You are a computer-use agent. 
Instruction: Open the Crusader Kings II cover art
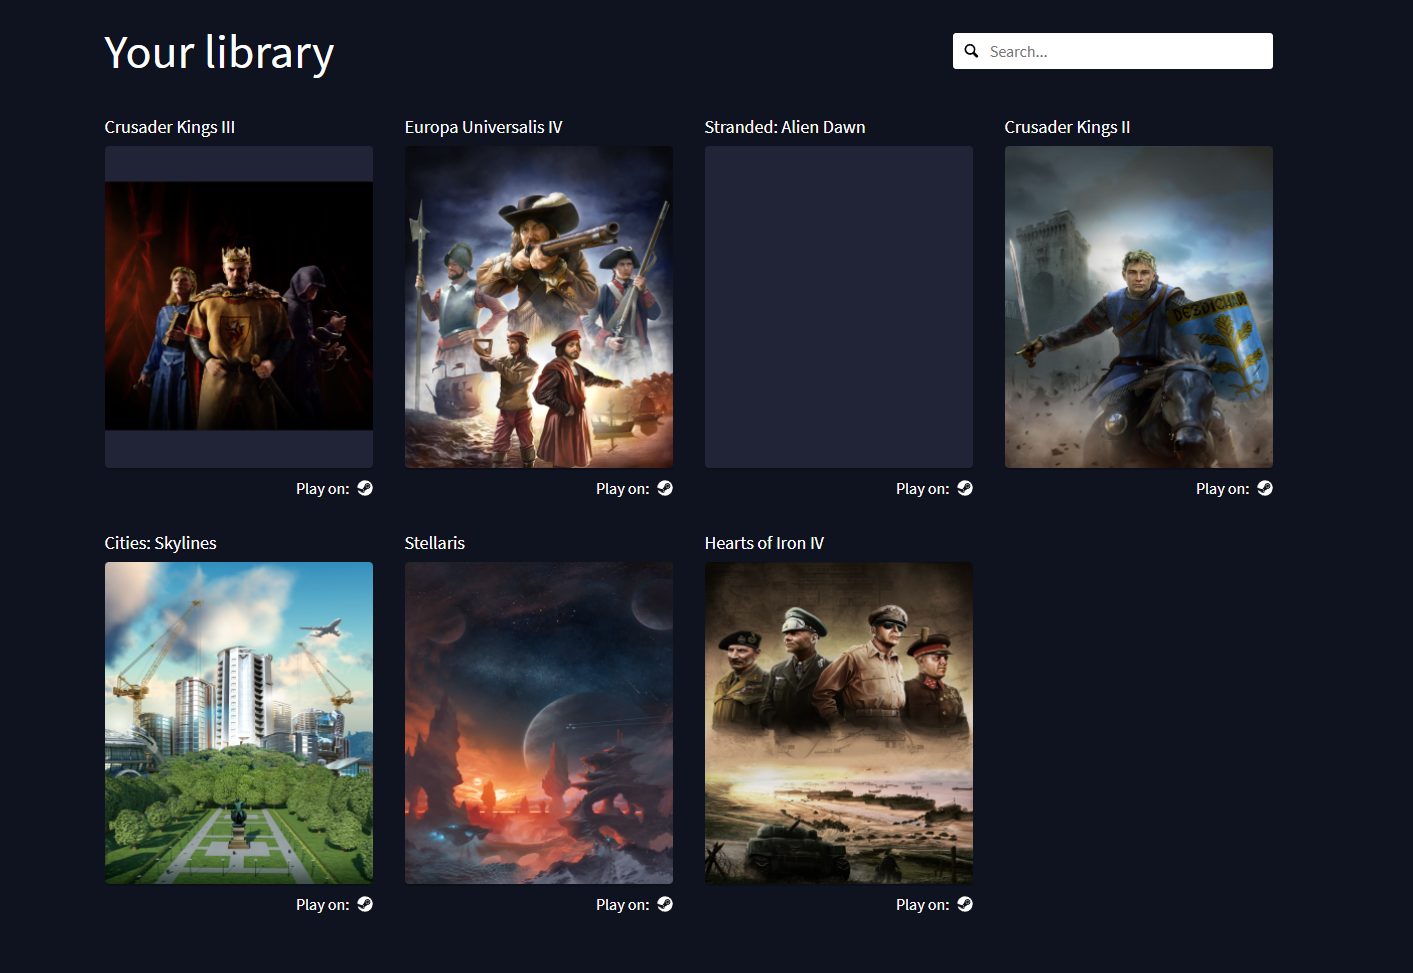tap(1139, 307)
